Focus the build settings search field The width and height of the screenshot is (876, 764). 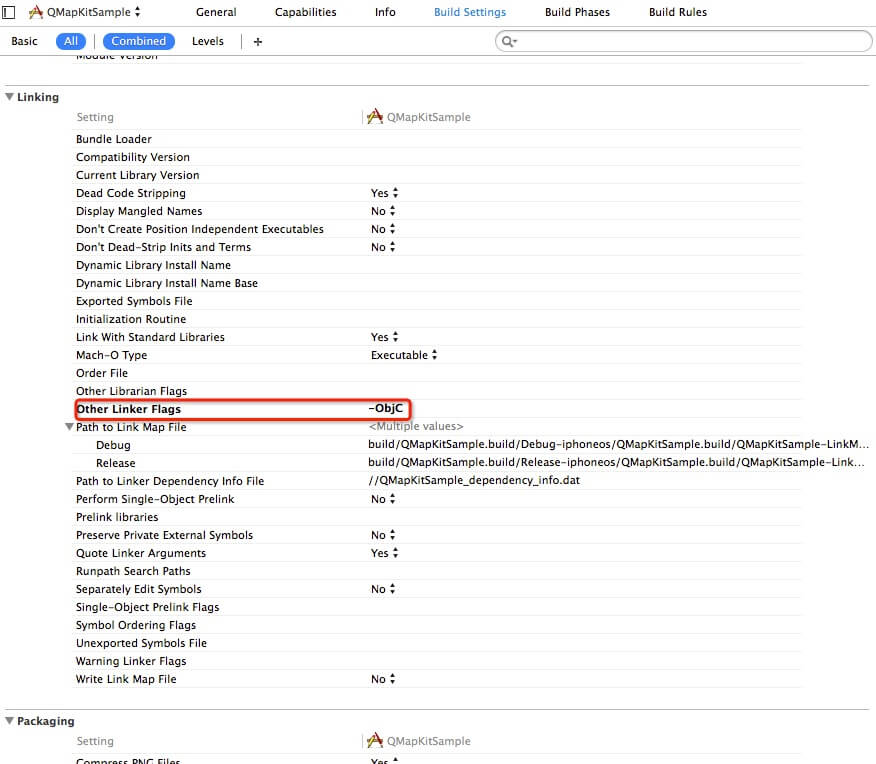[683, 41]
